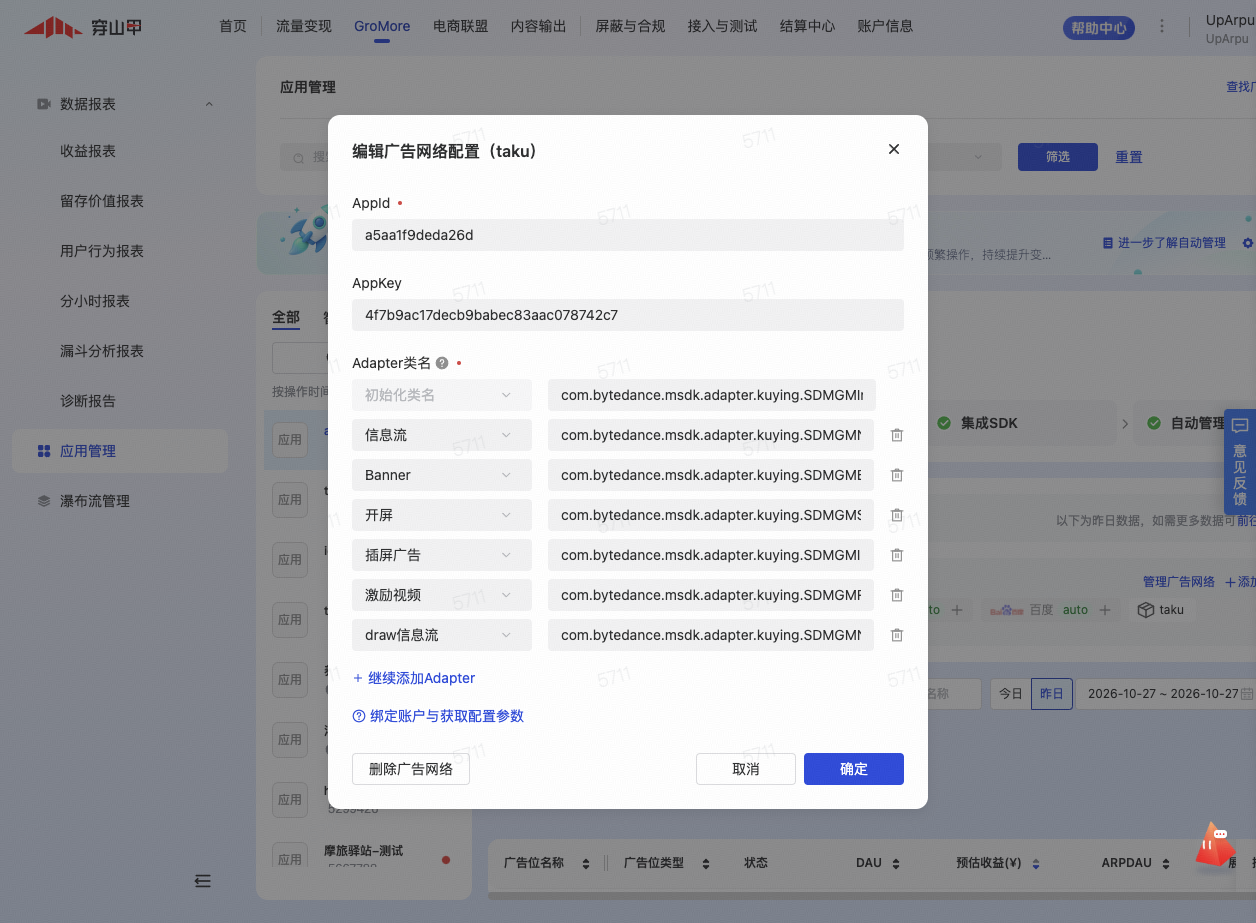Click the 重置 reset link
The height and width of the screenshot is (923, 1256).
(1129, 157)
